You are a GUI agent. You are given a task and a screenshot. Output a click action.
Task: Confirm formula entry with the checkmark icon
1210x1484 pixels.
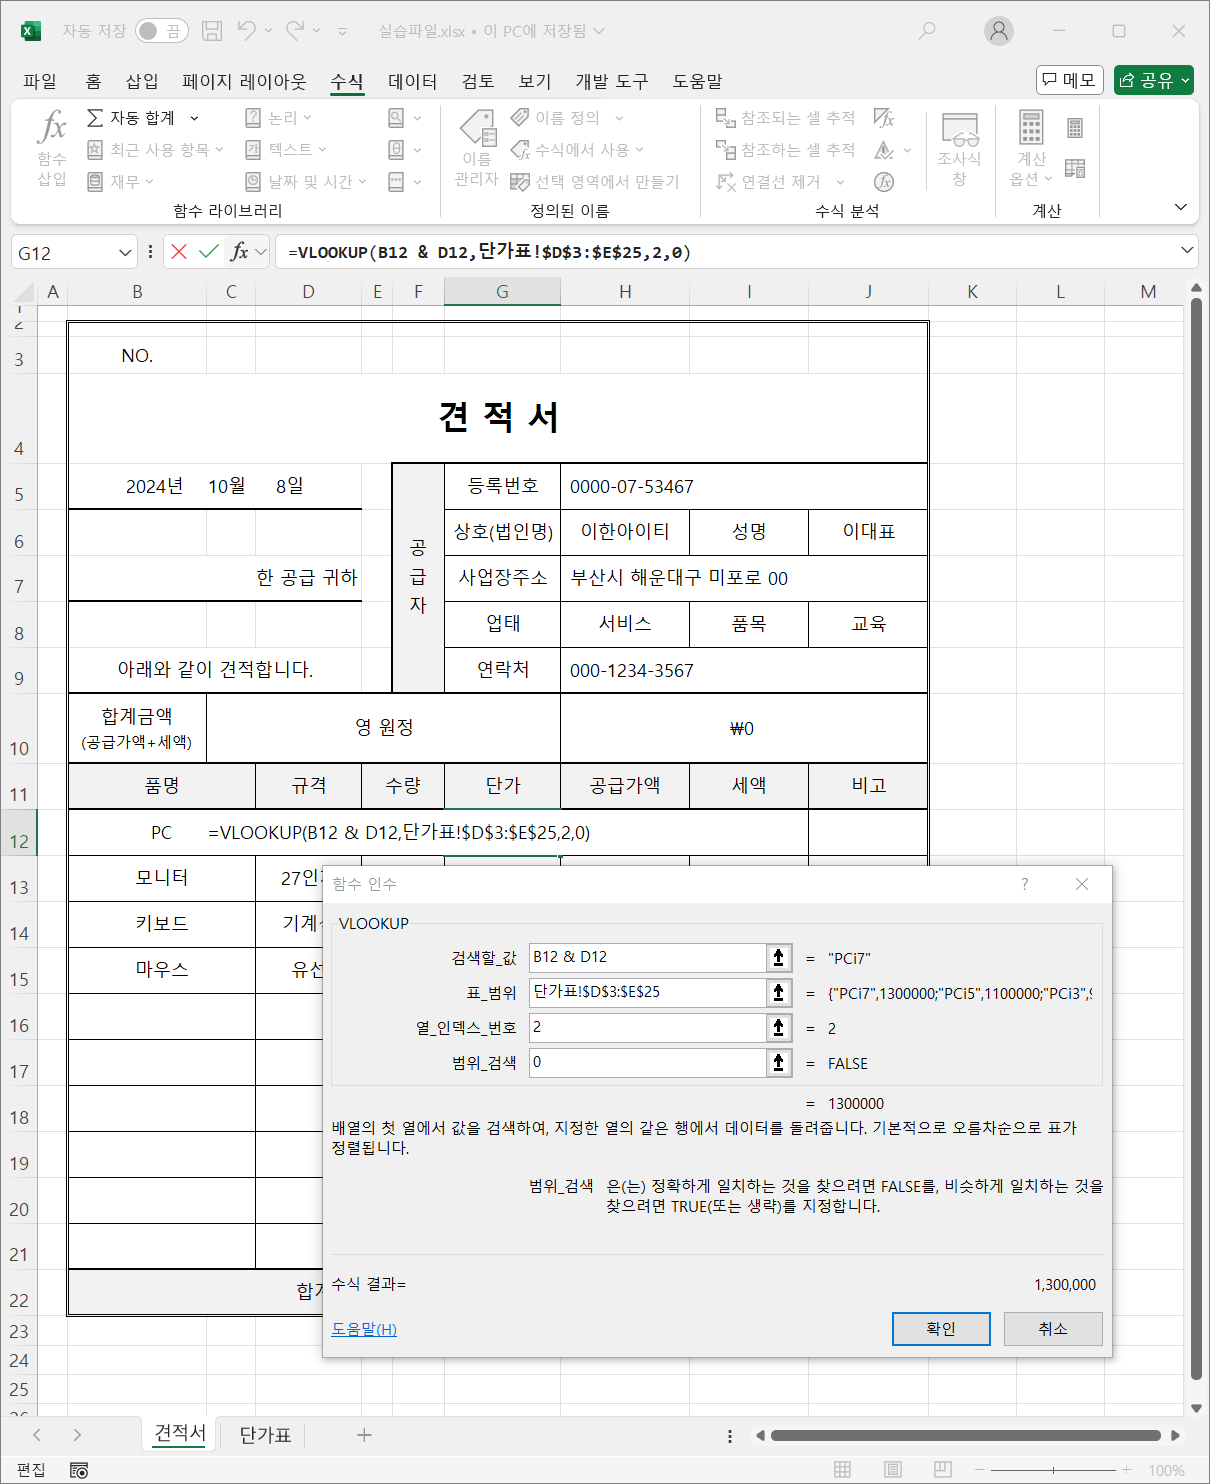(x=209, y=252)
